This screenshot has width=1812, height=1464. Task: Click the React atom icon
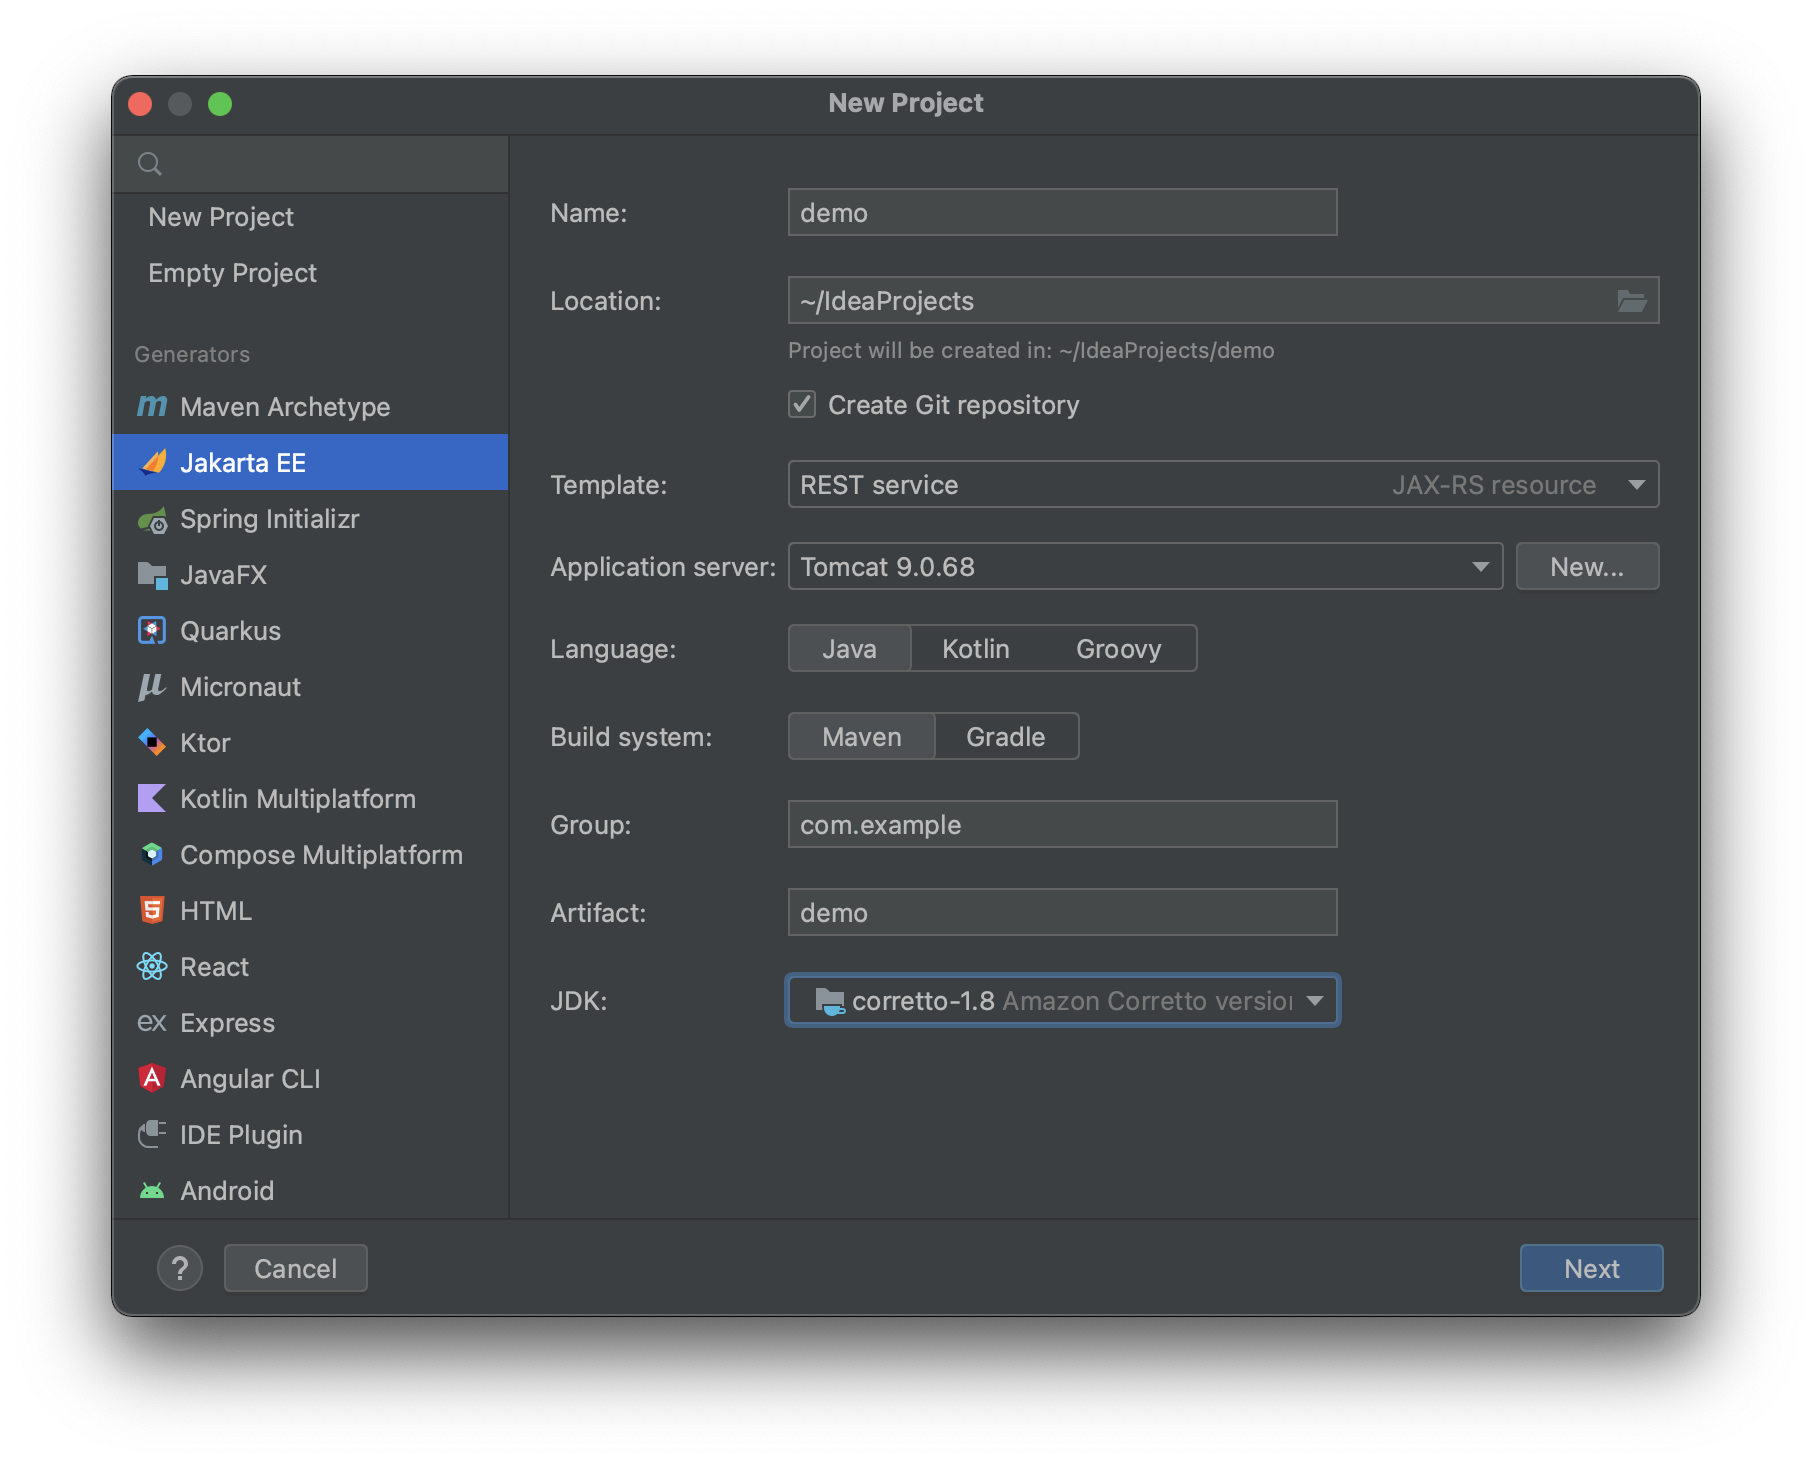coord(152,966)
